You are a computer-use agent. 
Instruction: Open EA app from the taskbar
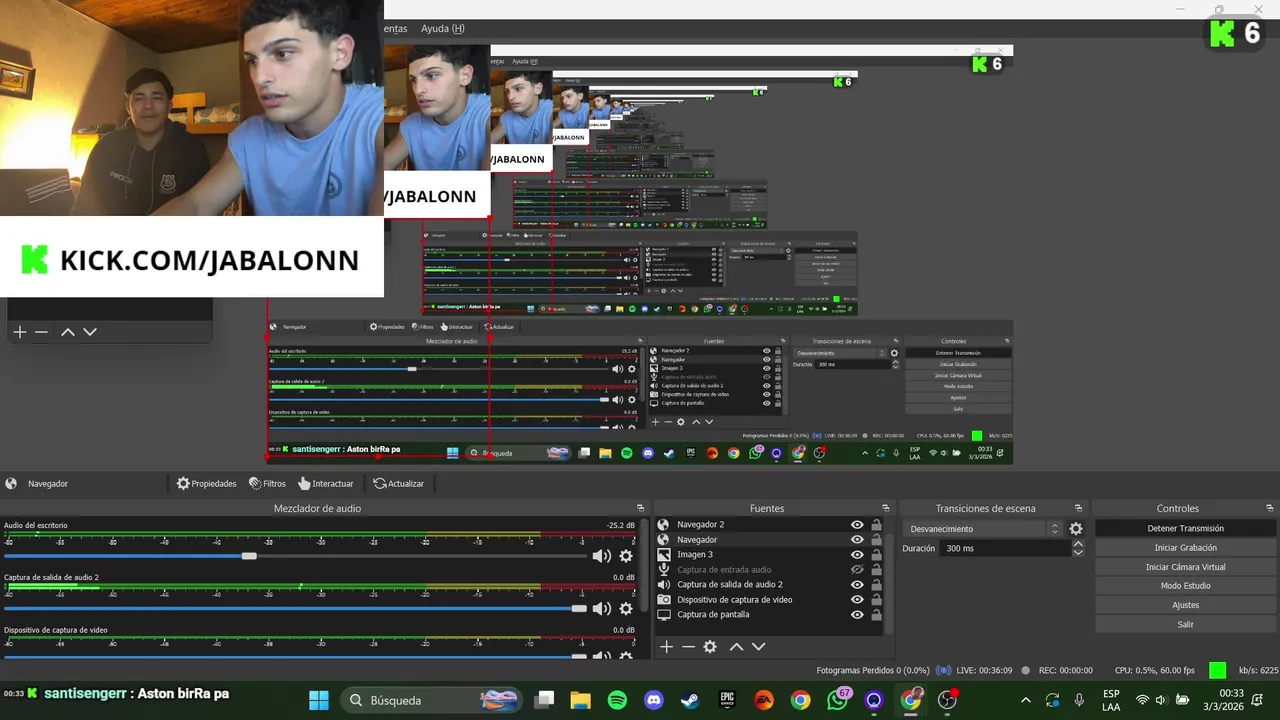[x=764, y=700]
